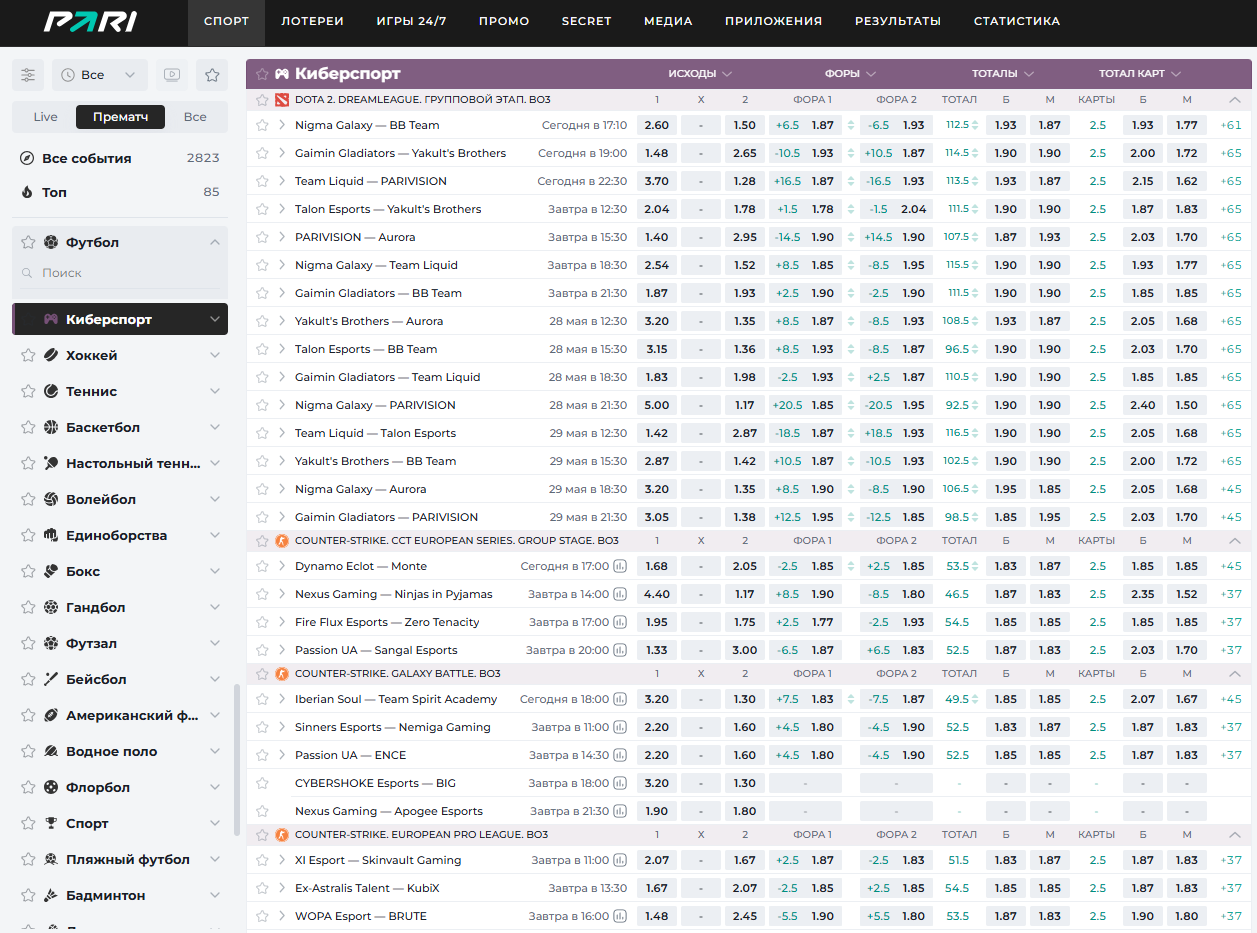Open the ИСХОДЫ column dropdown
This screenshot has width=1257, height=933.
700,74
